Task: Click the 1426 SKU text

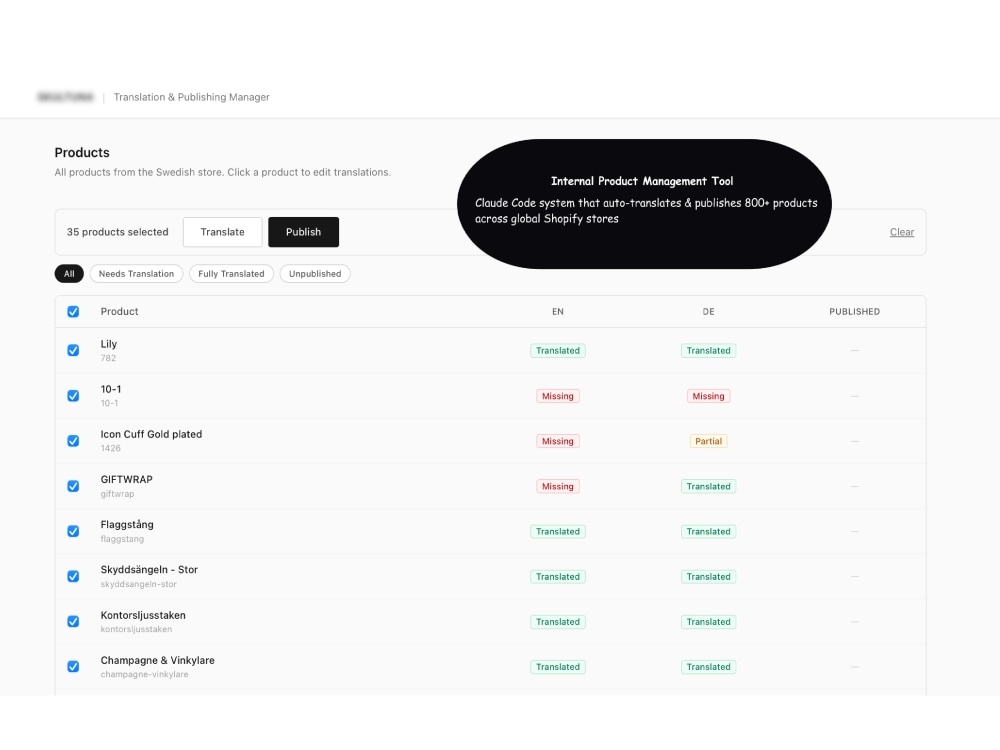Action: (x=110, y=448)
